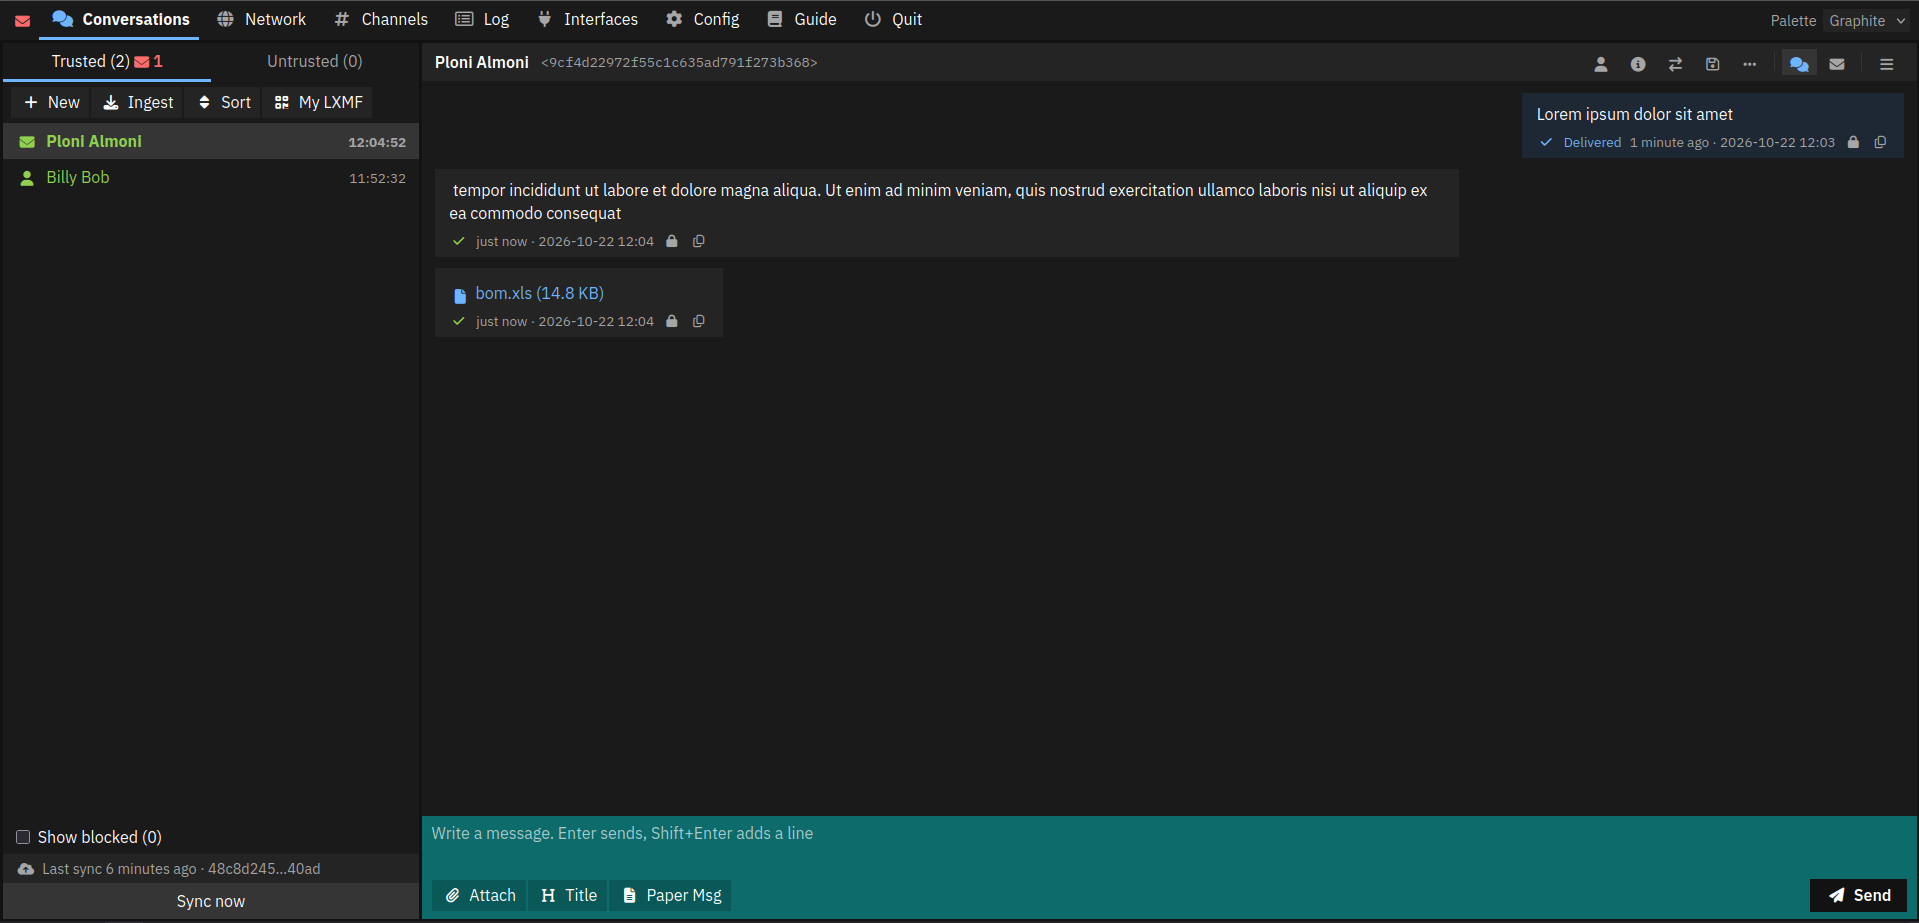The height and width of the screenshot is (923, 1919).
Task: Go to the Network tab
Action: [x=262, y=19]
